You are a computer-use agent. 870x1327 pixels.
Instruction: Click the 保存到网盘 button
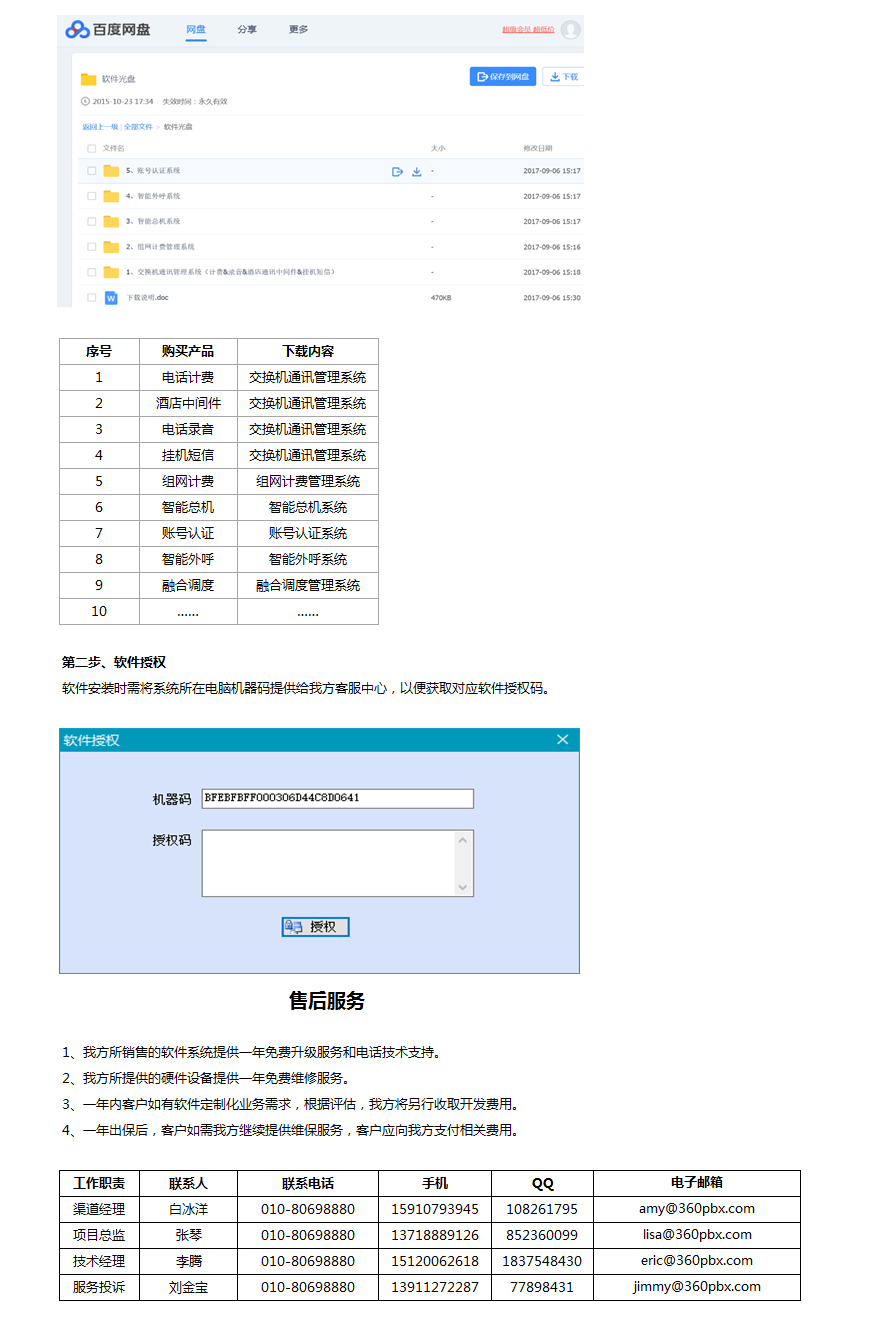503,77
